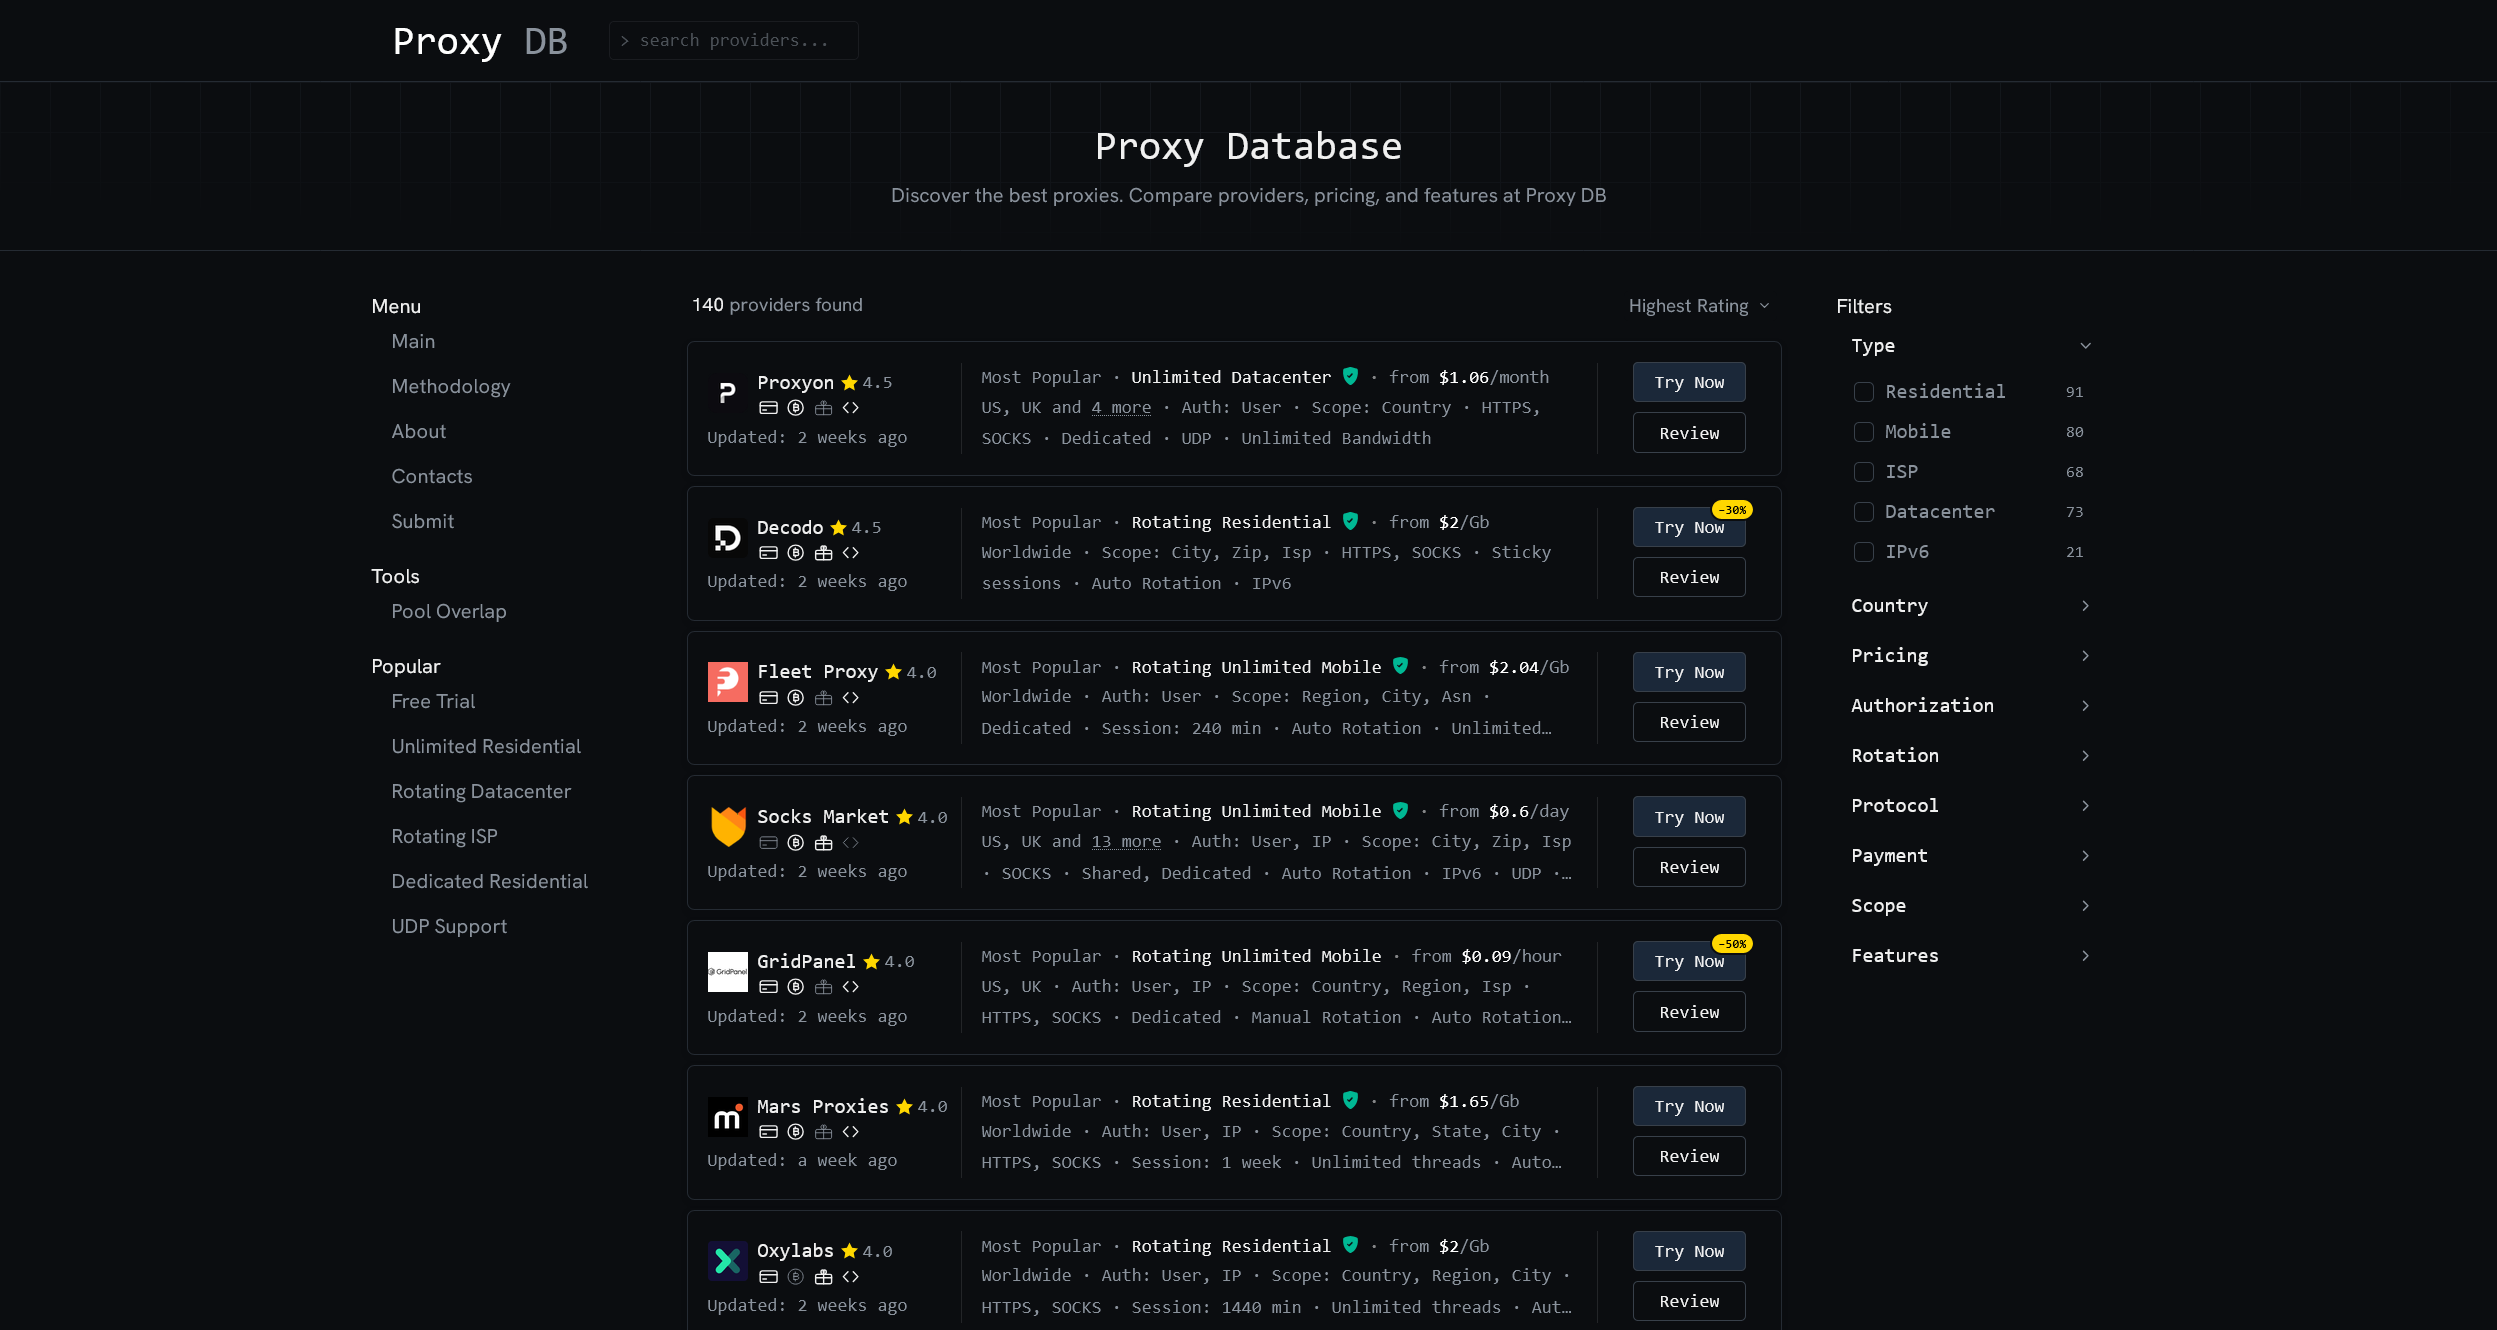The image size is (2497, 1330).
Task: Click Try Now for GridPanel
Action: pos(1689,961)
